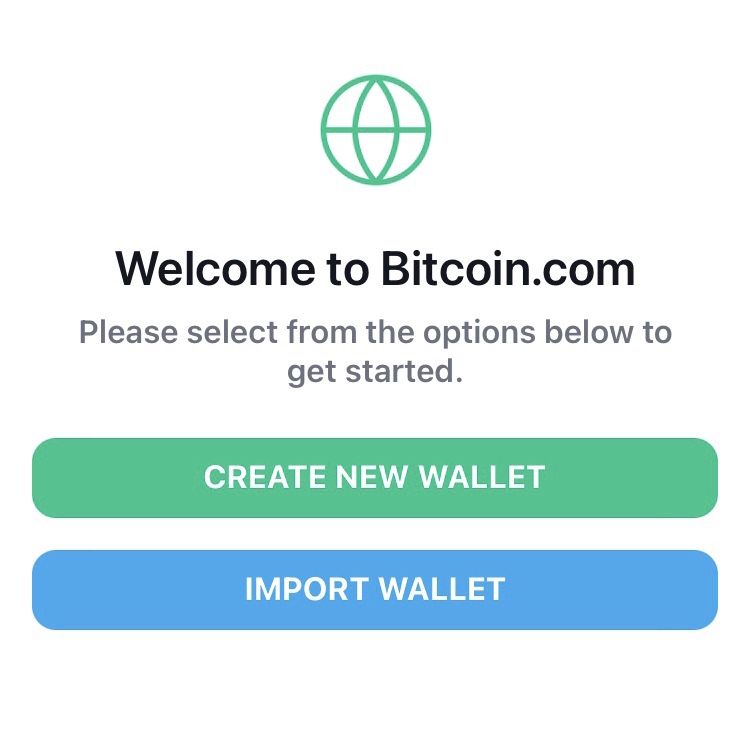Choose to import an existing wallet
This screenshot has height=746, width=750.
375,590
